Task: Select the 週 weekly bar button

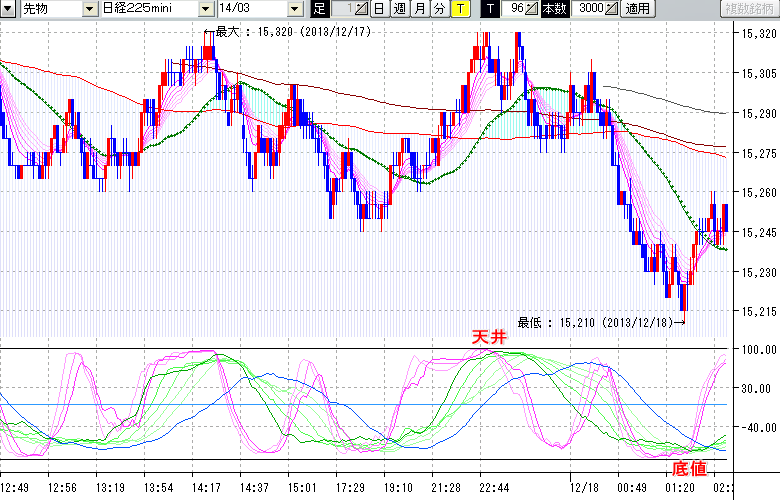Action: [399, 9]
